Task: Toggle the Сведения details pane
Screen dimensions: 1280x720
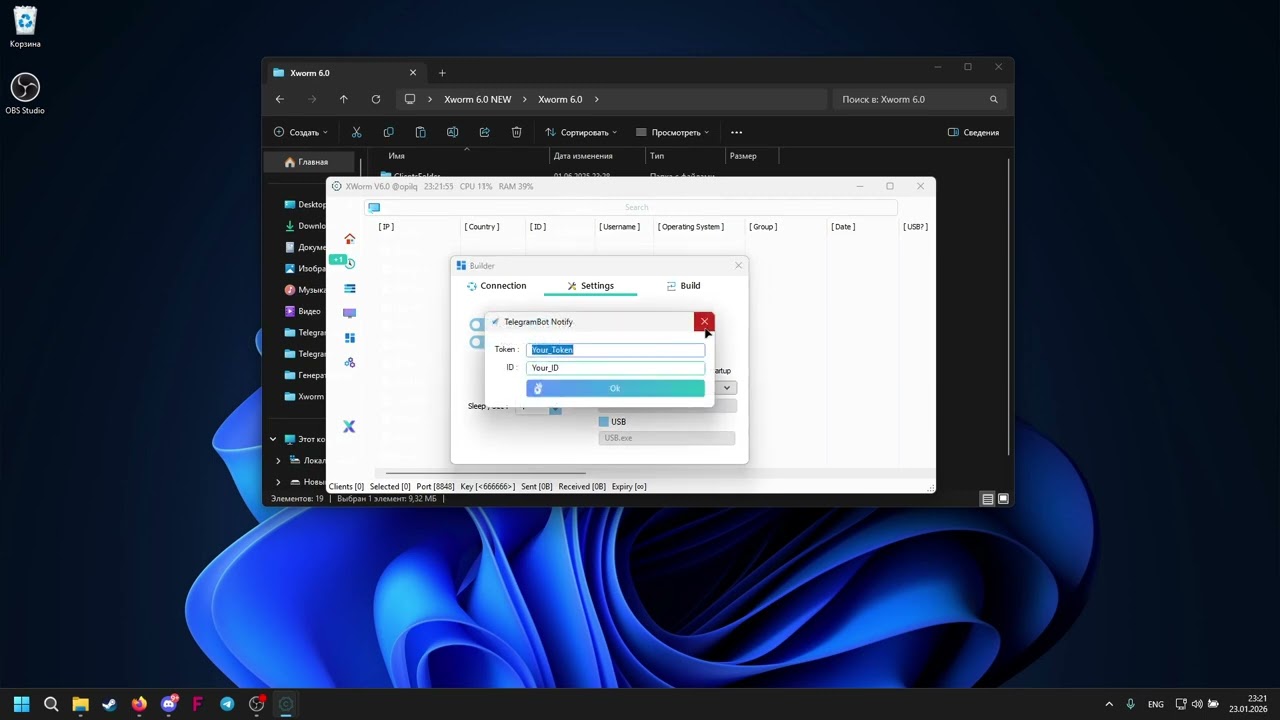Action: [973, 132]
